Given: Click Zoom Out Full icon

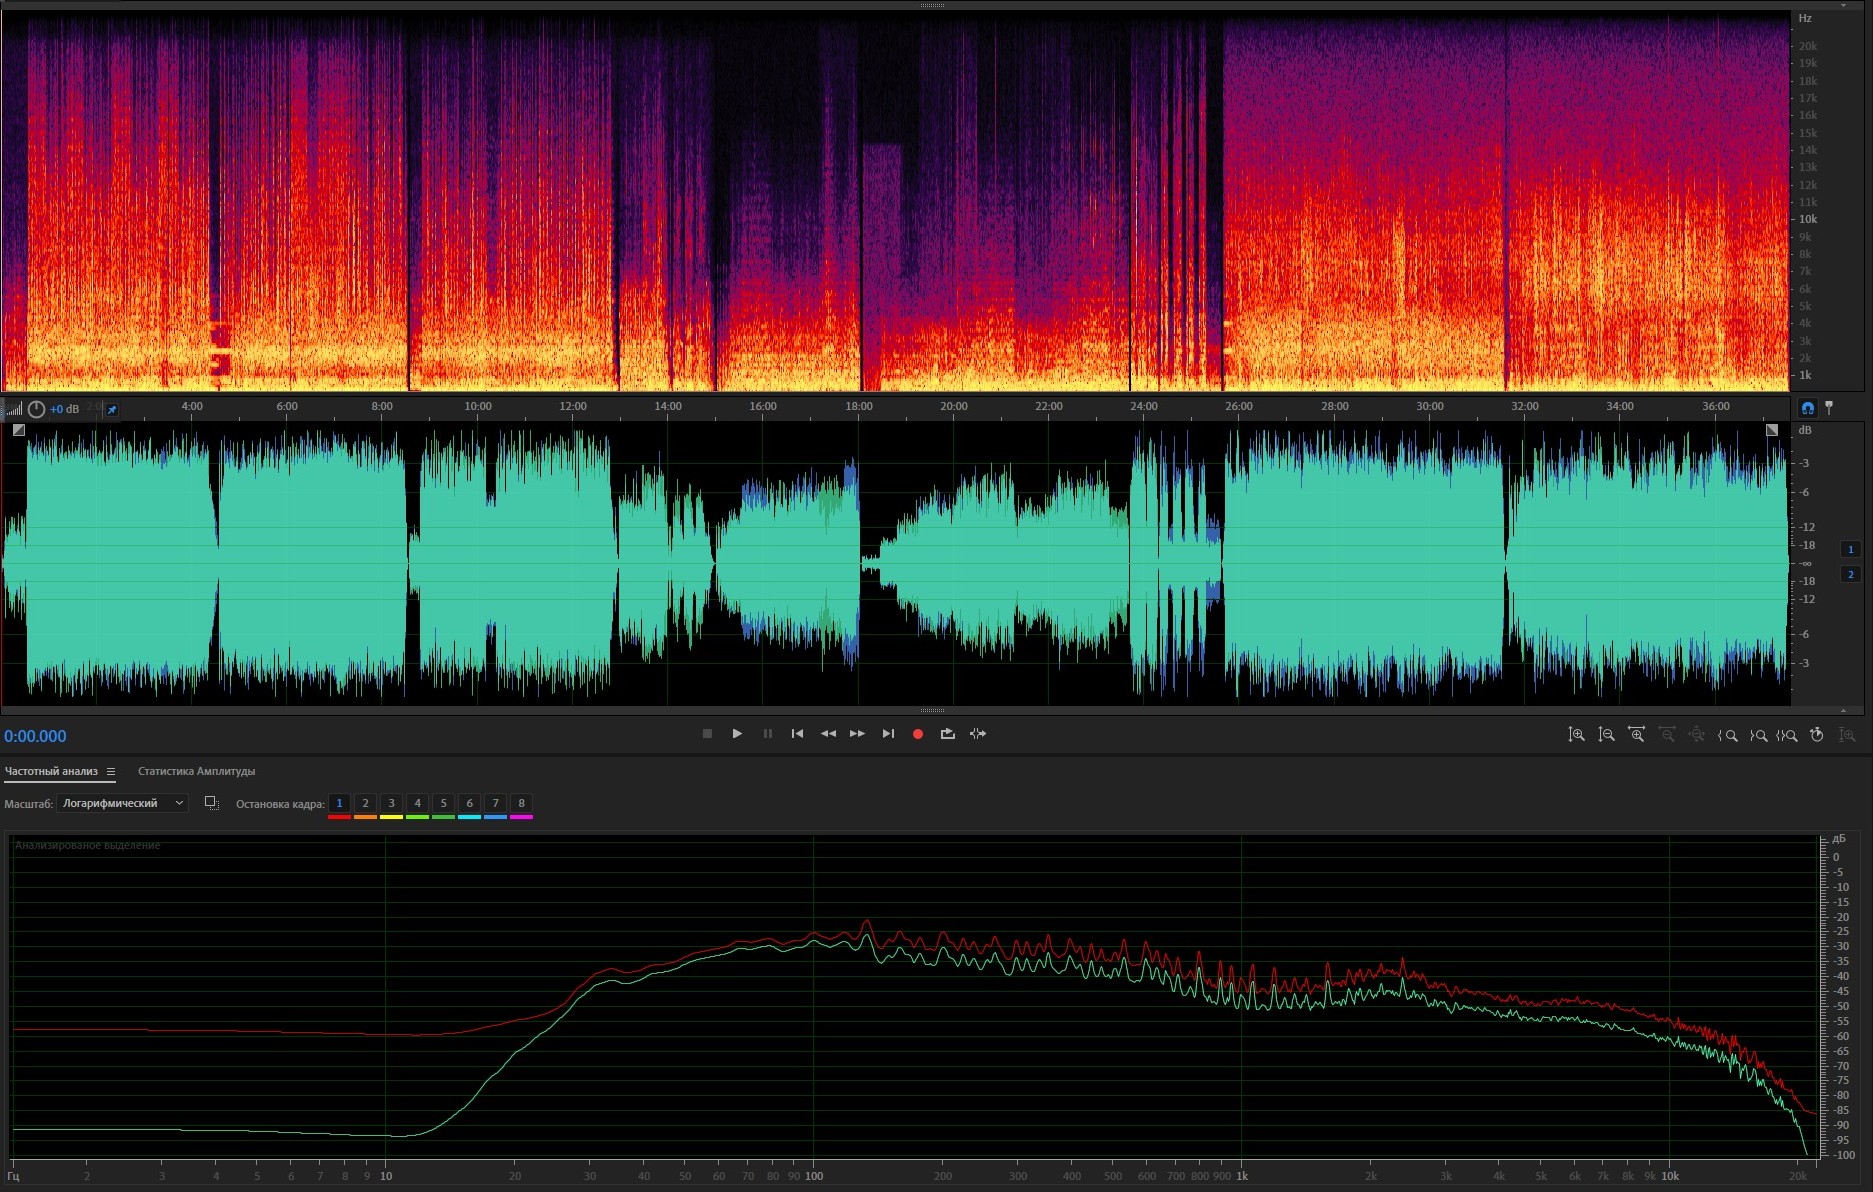Looking at the screenshot, I should coord(1697,735).
